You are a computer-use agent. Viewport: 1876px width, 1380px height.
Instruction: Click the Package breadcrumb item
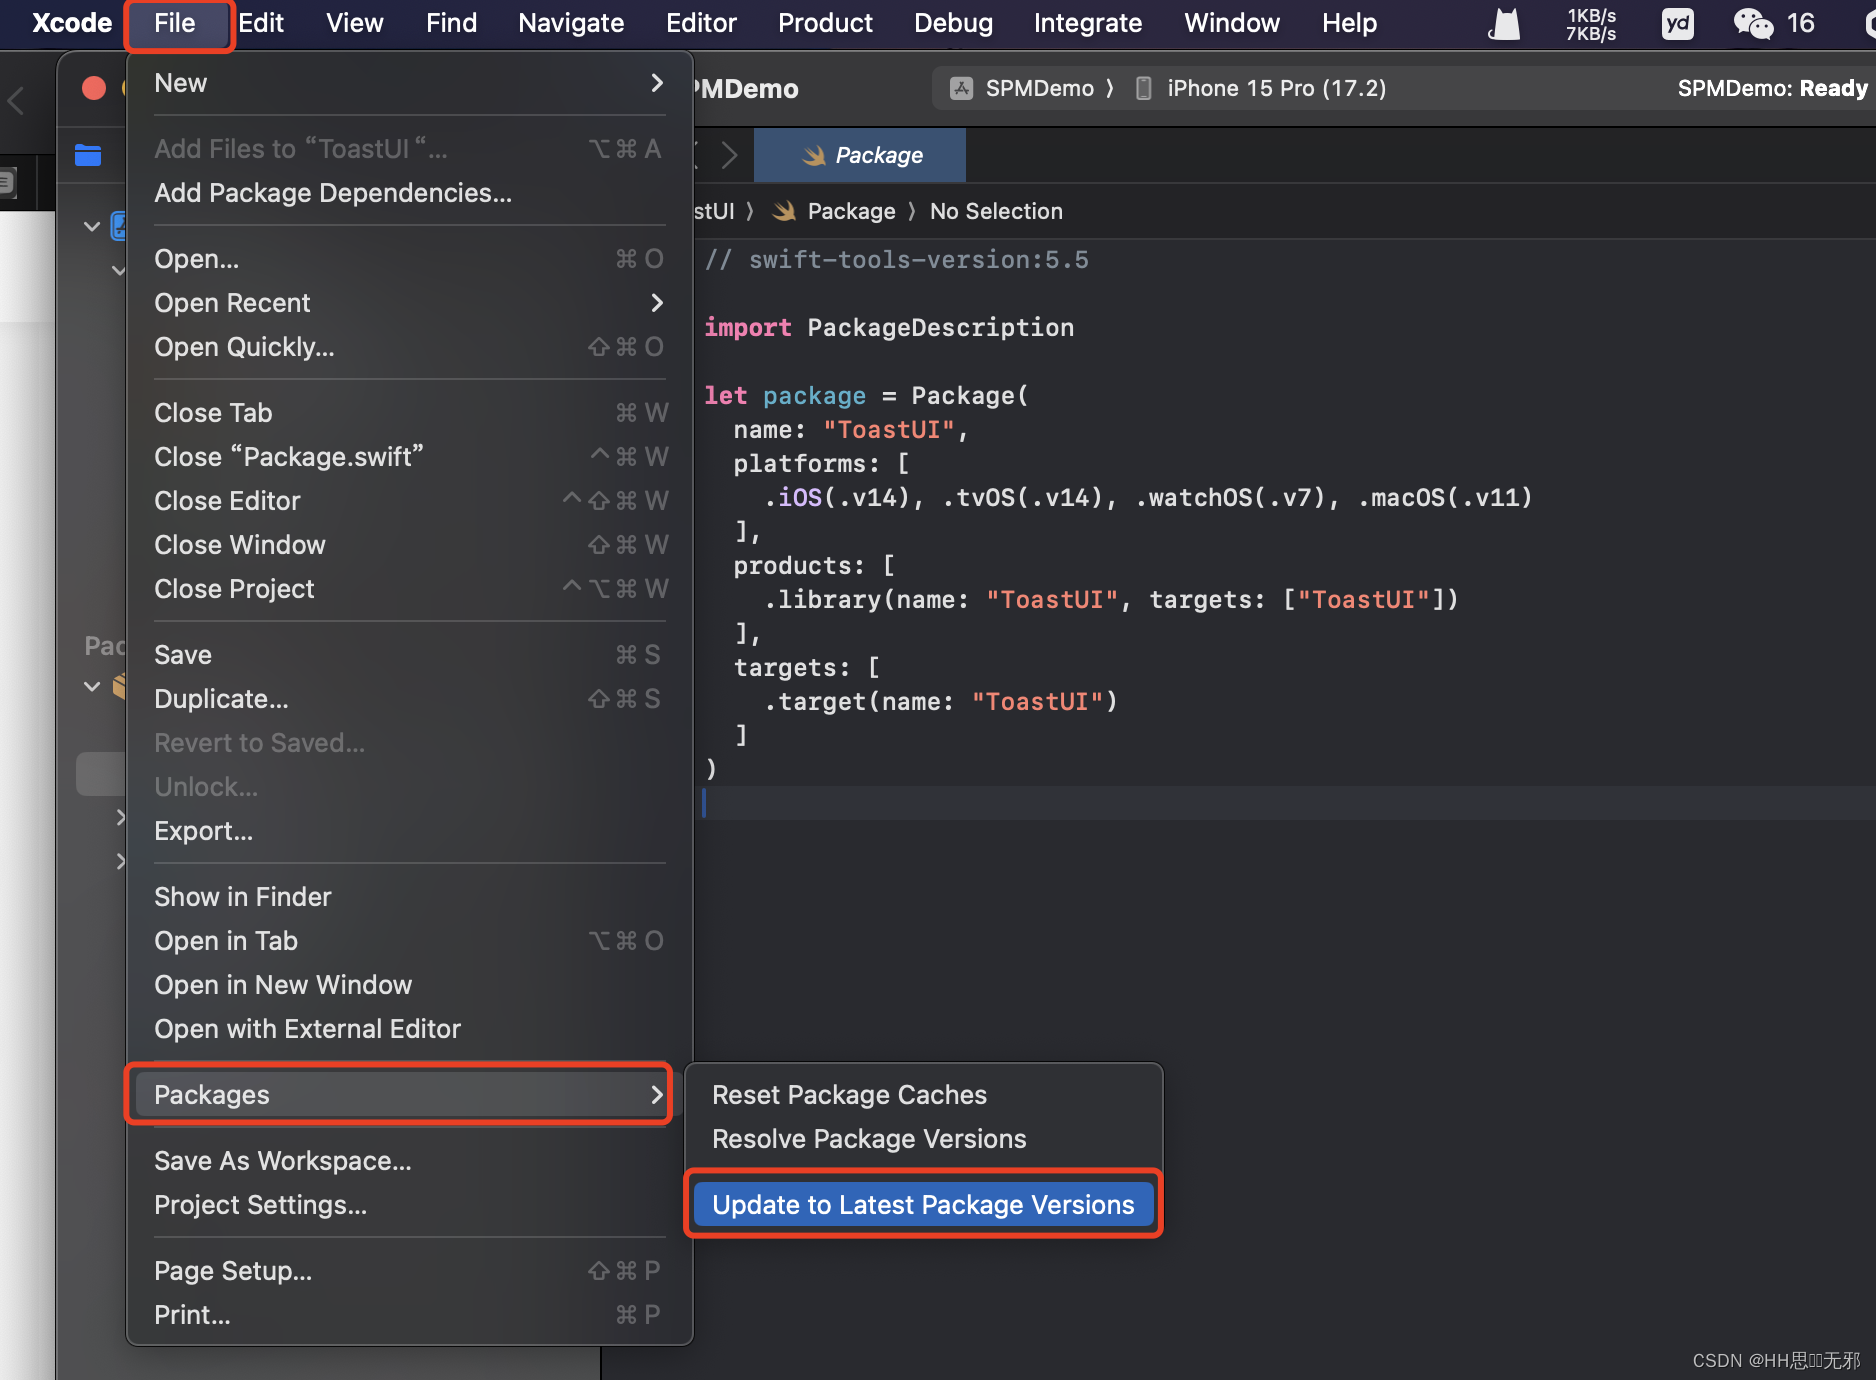coord(836,211)
